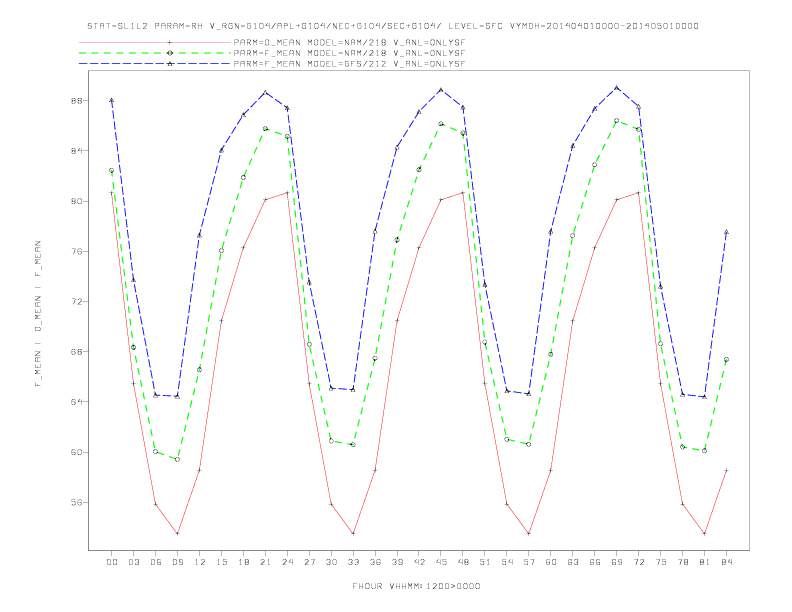Click the green dashed line sample in legend
Viewport: 792px width, 612px height.
coord(155,53)
